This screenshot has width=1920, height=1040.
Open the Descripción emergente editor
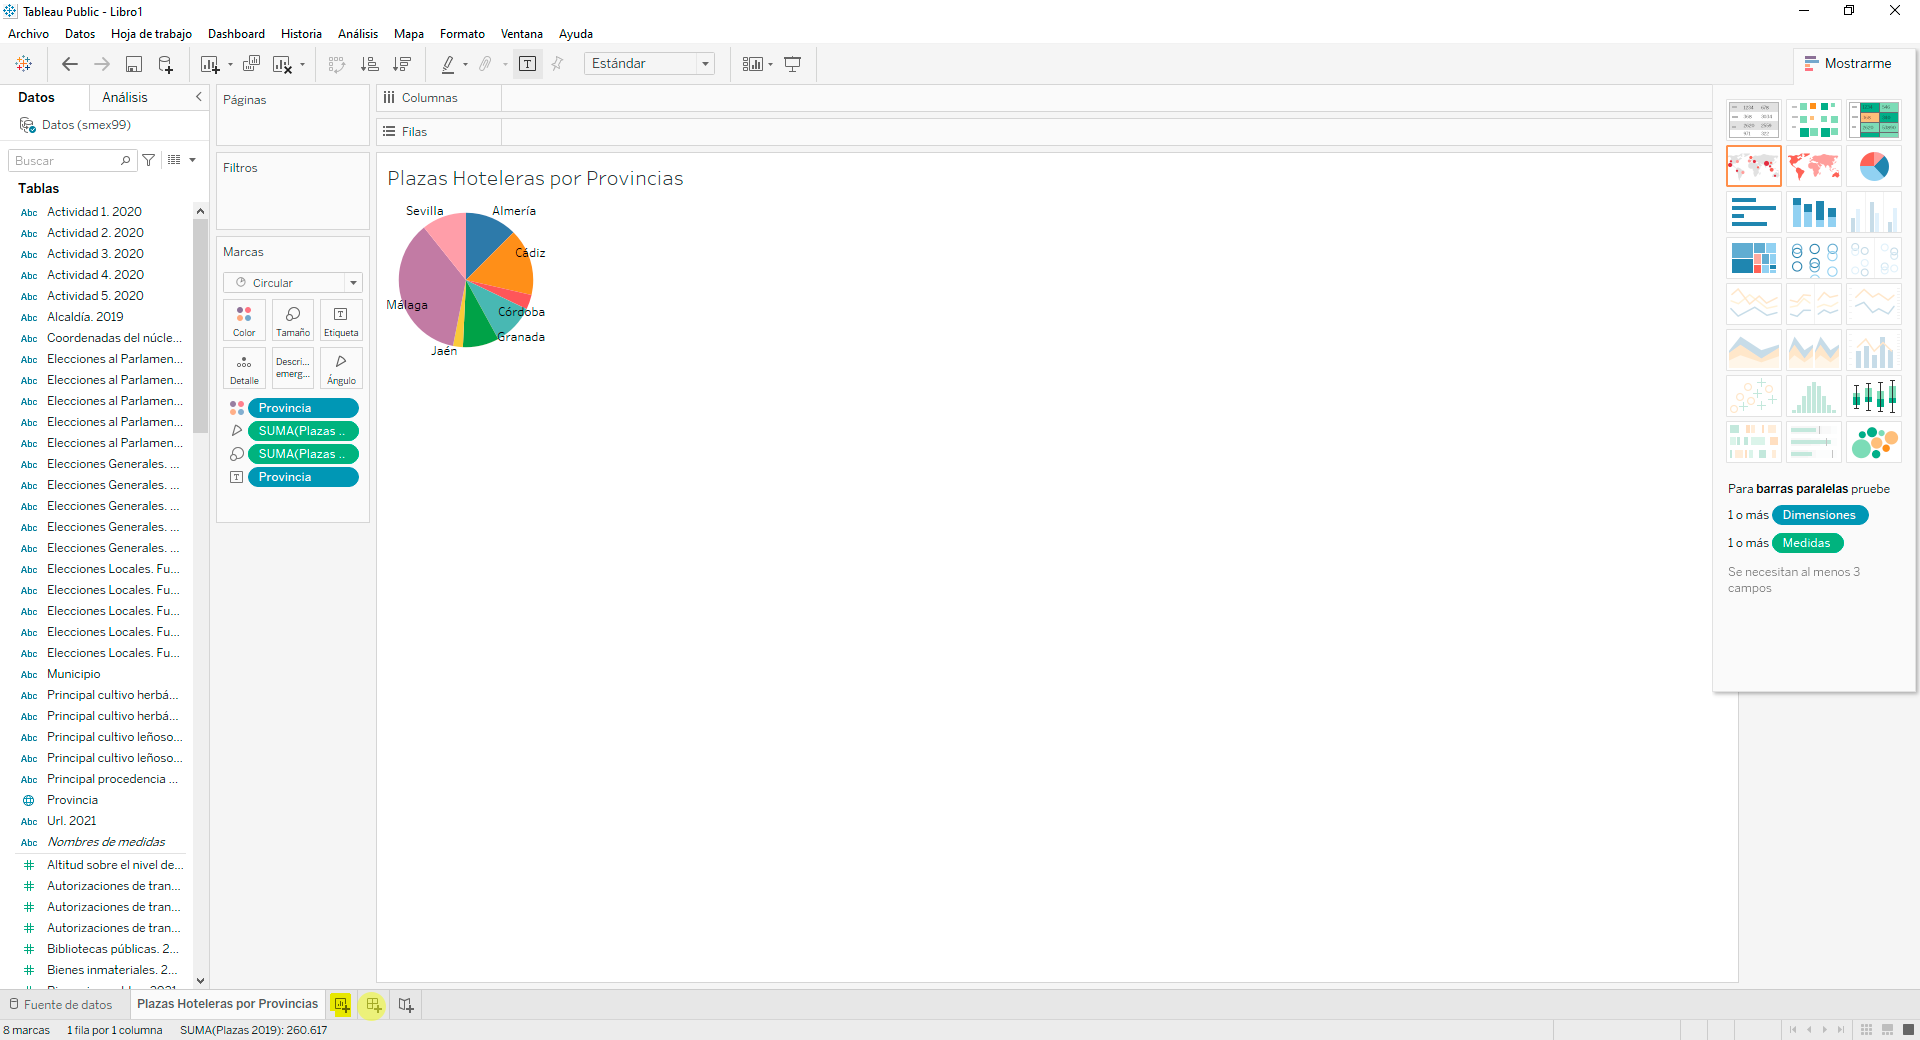click(292, 368)
